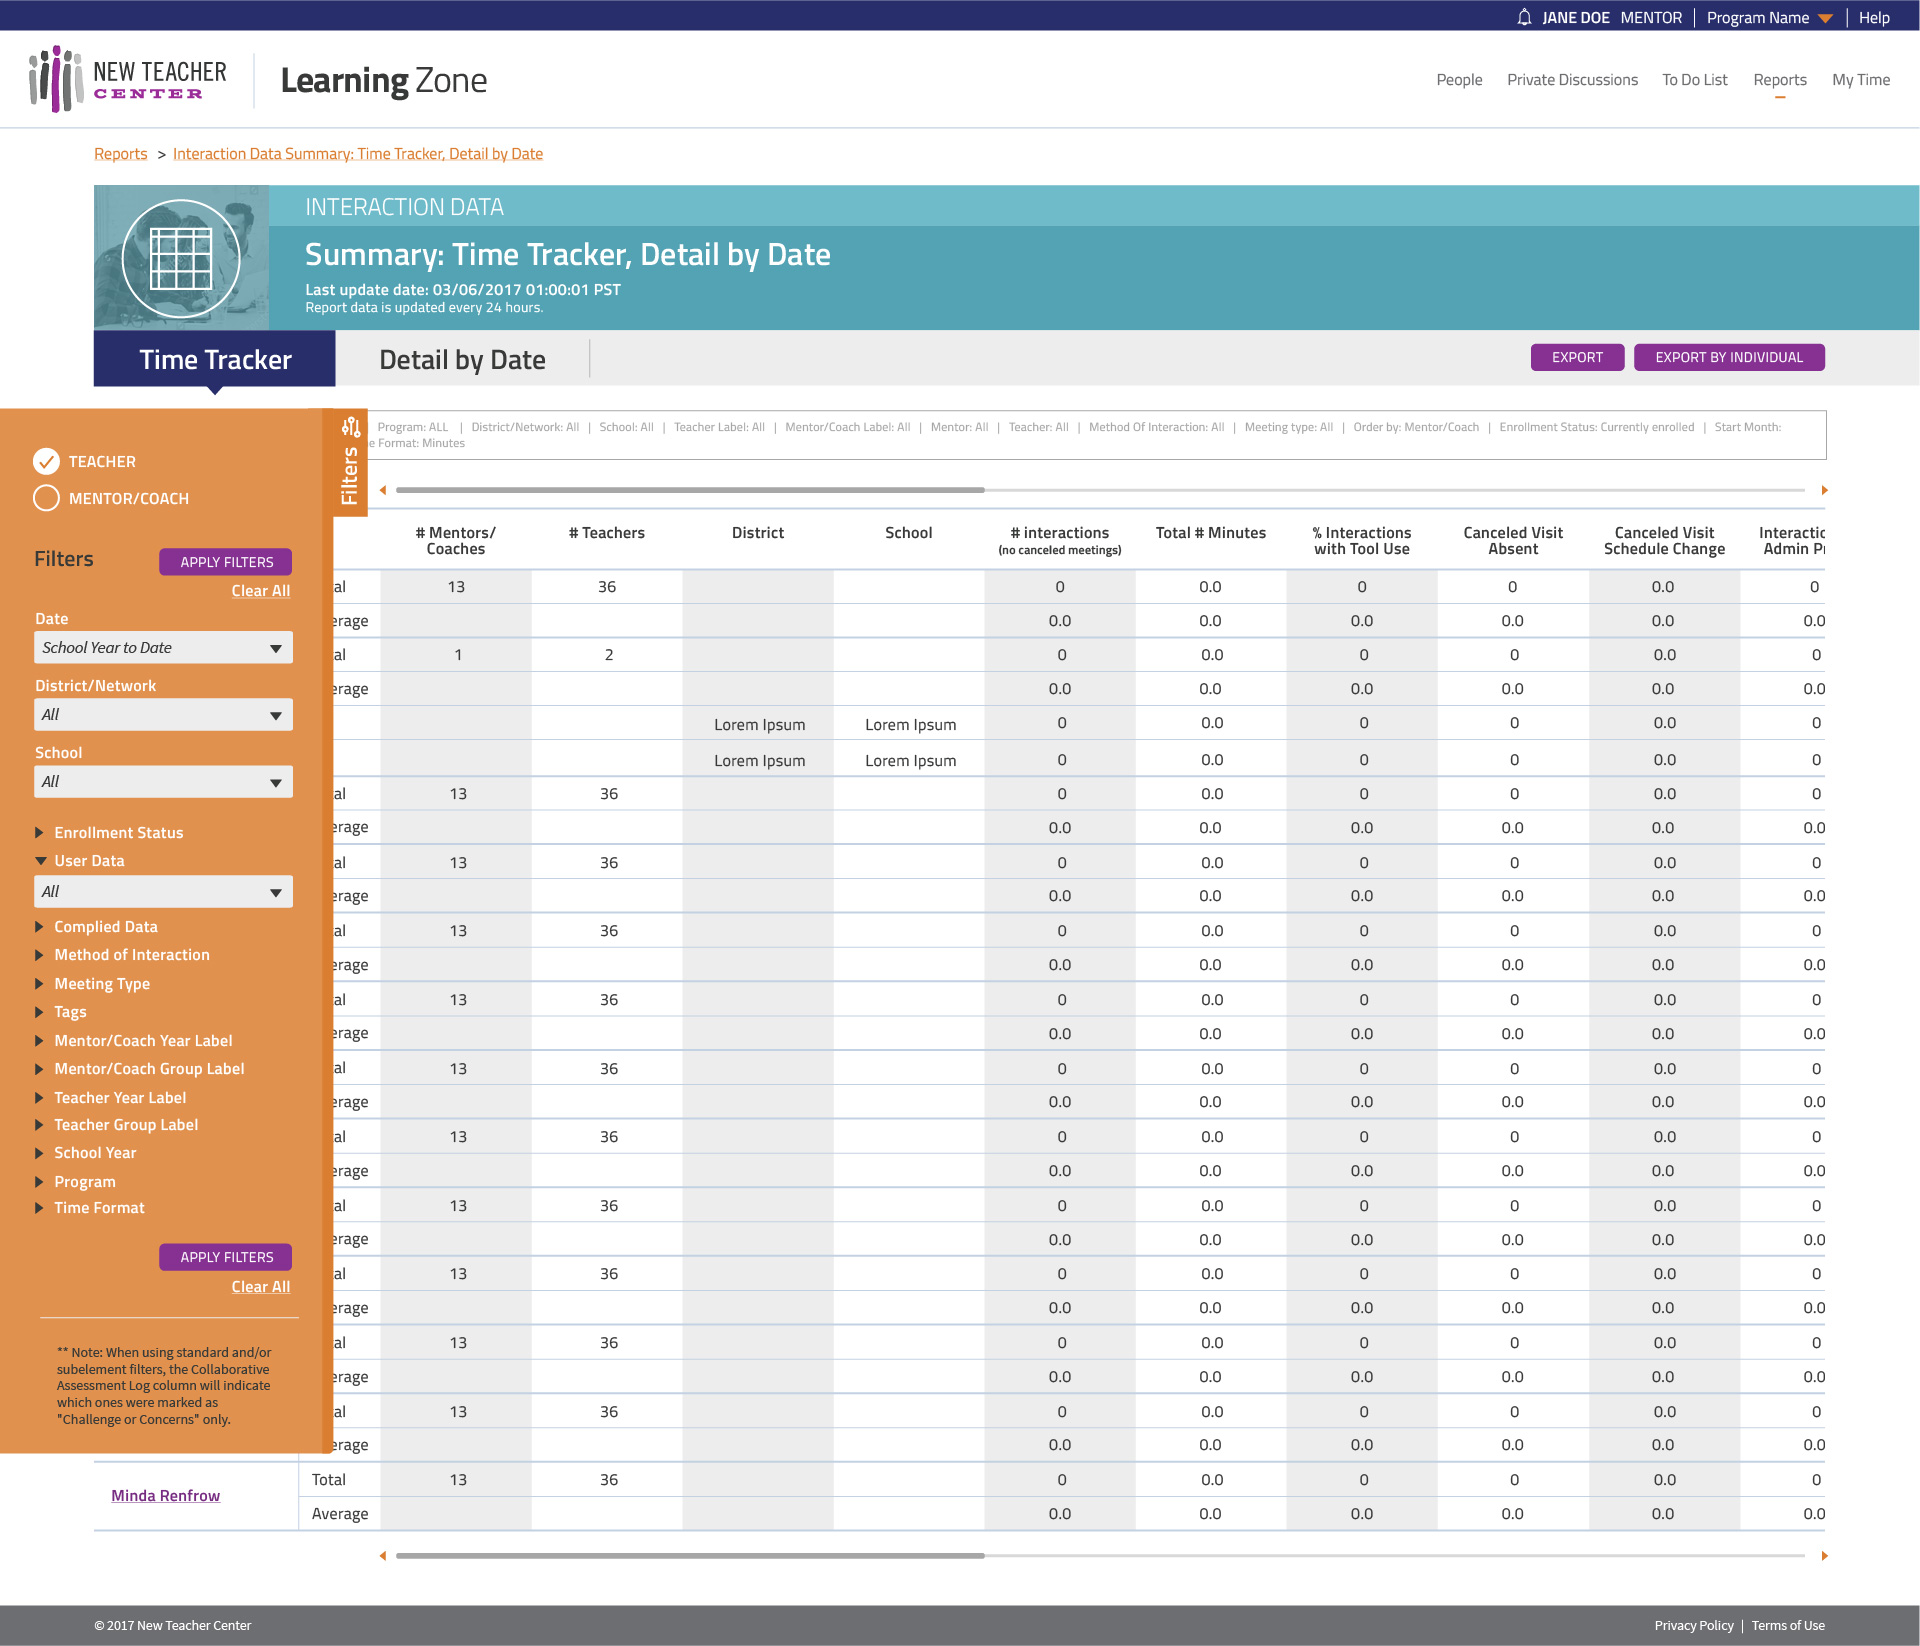The image size is (1920, 1646).
Task: Click the top Clear All link
Action: [x=261, y=591]
